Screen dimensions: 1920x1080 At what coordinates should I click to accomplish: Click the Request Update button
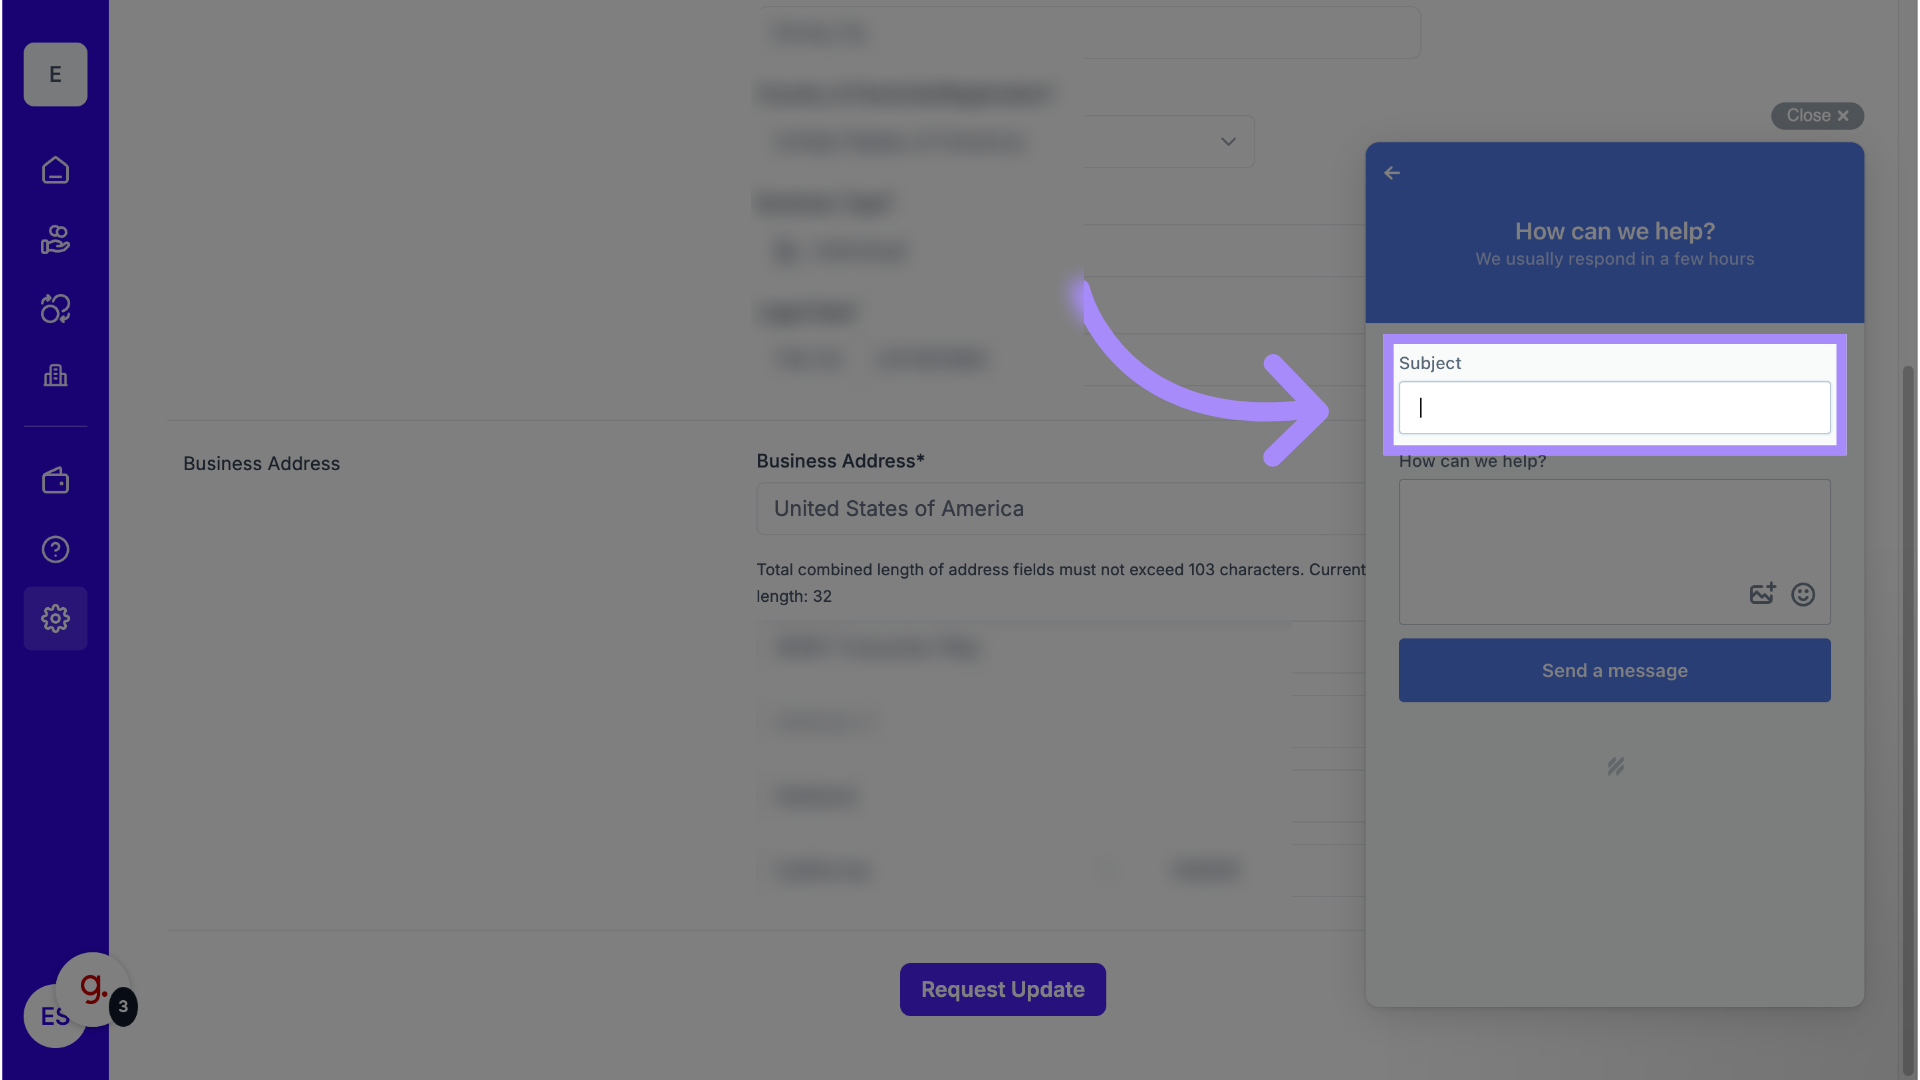[x=1002, y=990]
